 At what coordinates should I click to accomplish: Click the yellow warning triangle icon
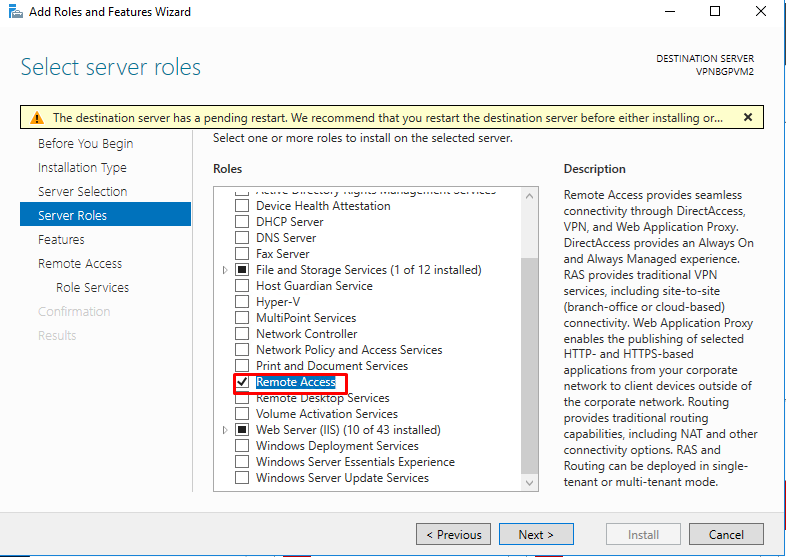click(x=37, y=118)
